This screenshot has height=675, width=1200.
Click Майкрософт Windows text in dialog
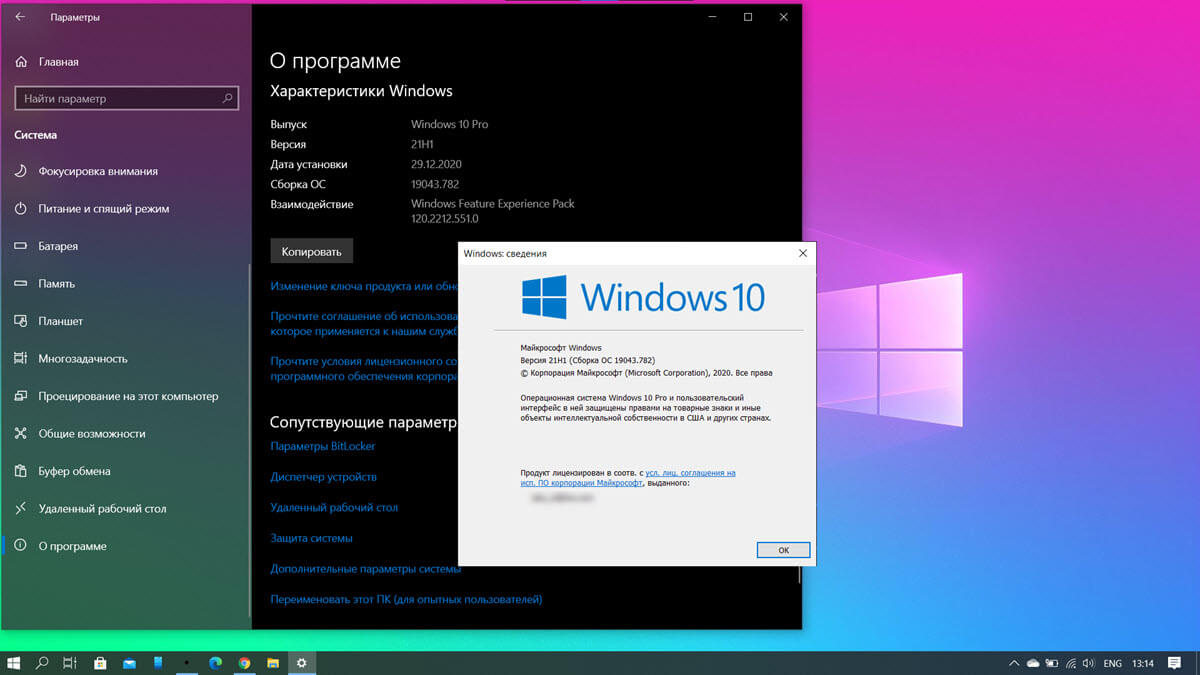click(561, 348)
